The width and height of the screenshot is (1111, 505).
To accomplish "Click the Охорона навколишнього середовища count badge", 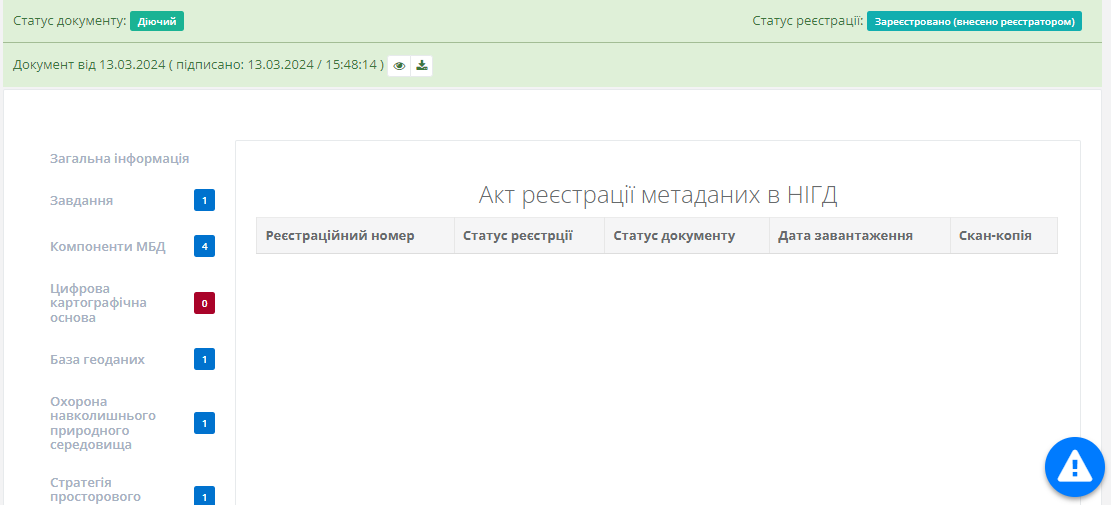I will (204, 424).
